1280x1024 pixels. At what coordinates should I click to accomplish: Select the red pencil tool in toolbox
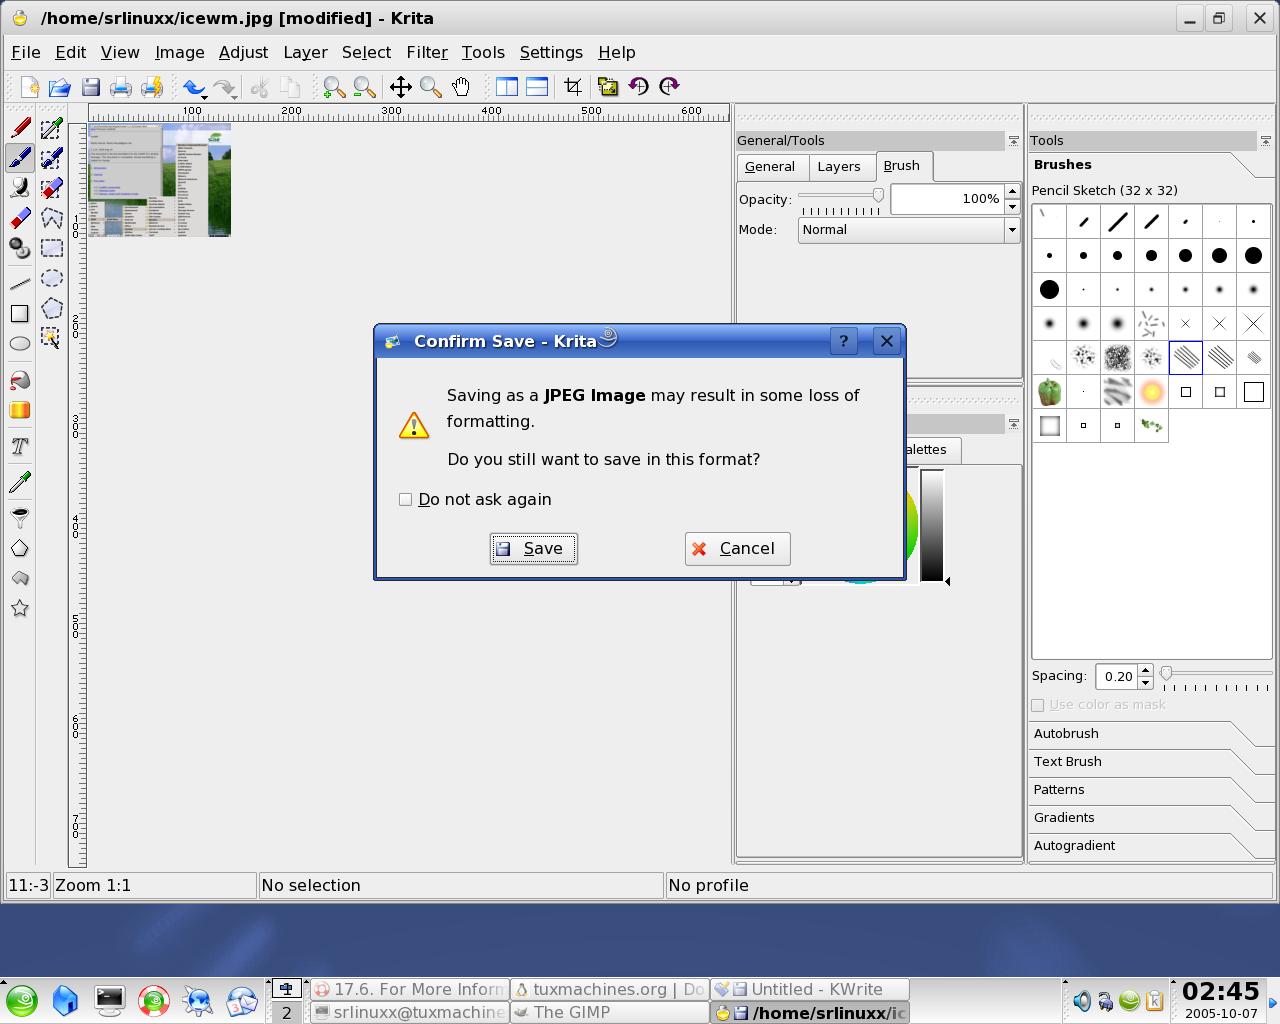(20, 128)
